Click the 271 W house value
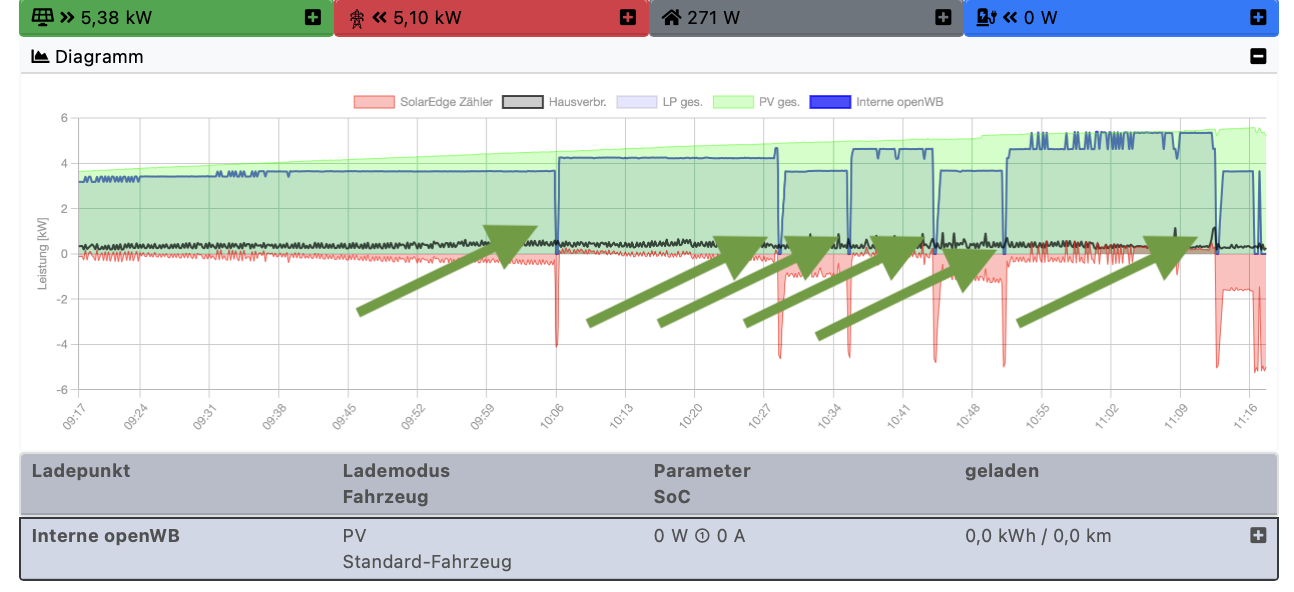 point(713,17)
